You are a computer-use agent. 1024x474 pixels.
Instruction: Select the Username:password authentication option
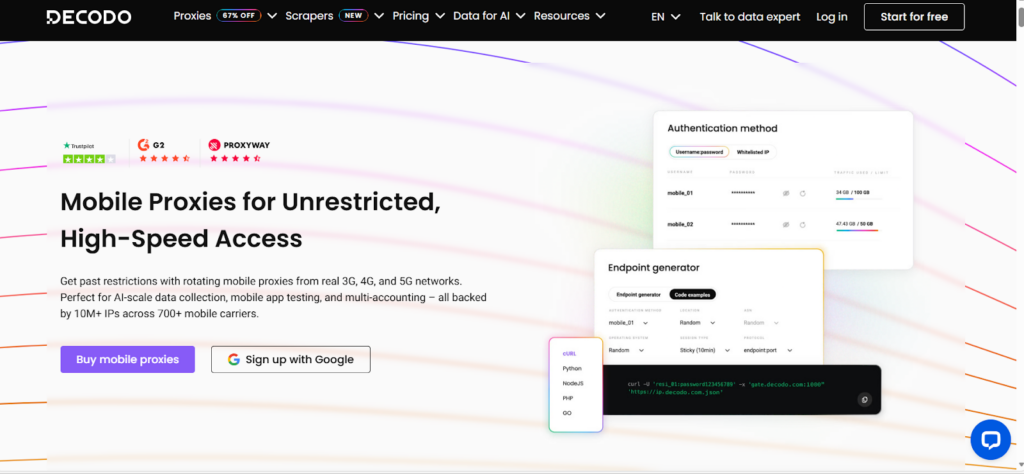pos(698,152)
